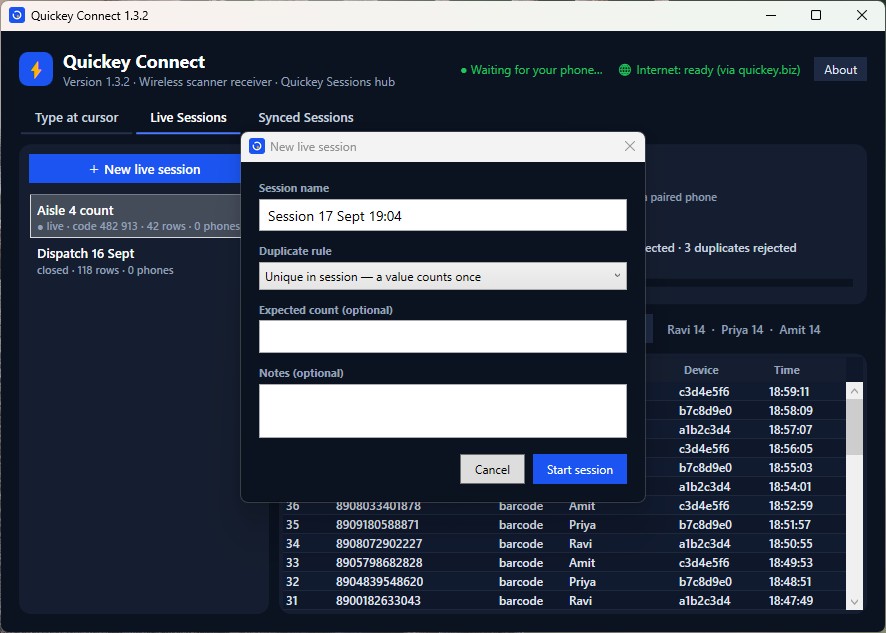Click barcode value 8904839548620
Screen dimensions: 886x633
tap(379, 582)
